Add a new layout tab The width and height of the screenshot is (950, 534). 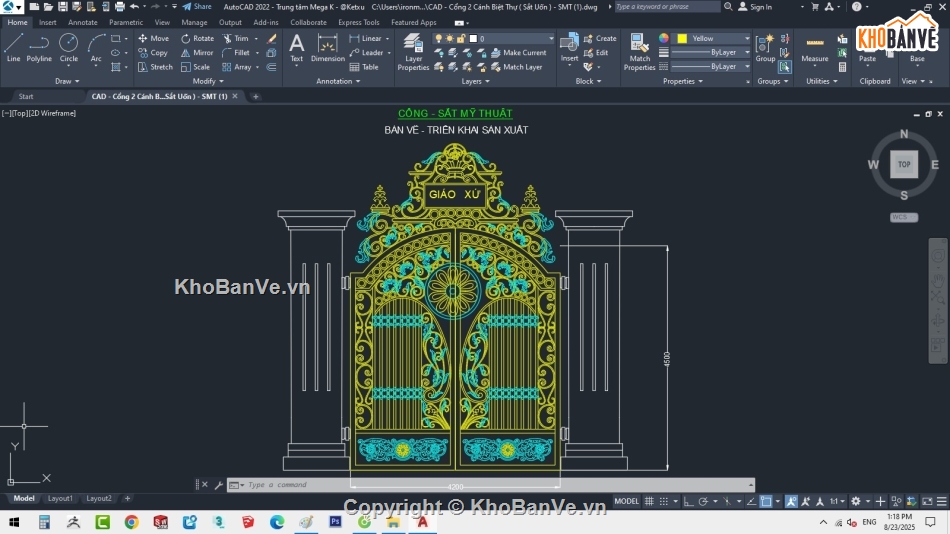click(x=127, y=498)
